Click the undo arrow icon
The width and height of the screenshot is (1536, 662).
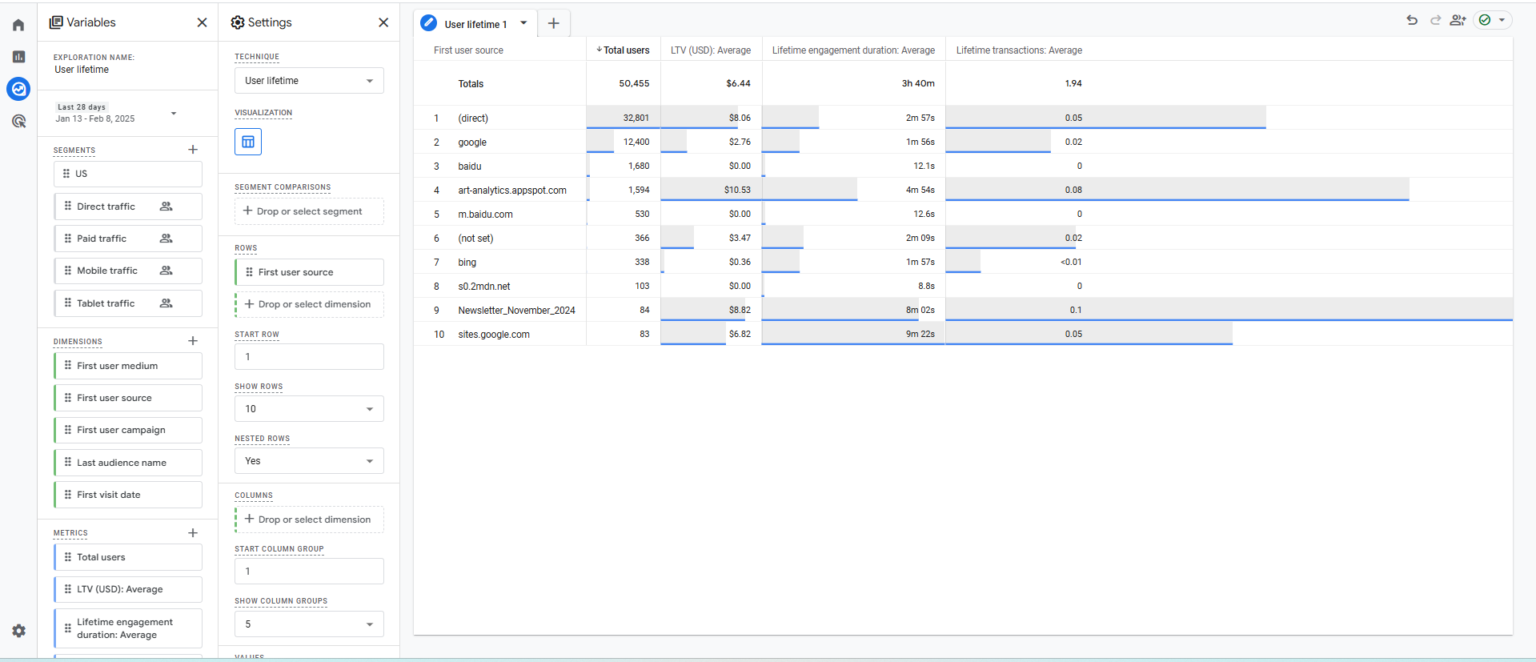(x=1412, y=20)
